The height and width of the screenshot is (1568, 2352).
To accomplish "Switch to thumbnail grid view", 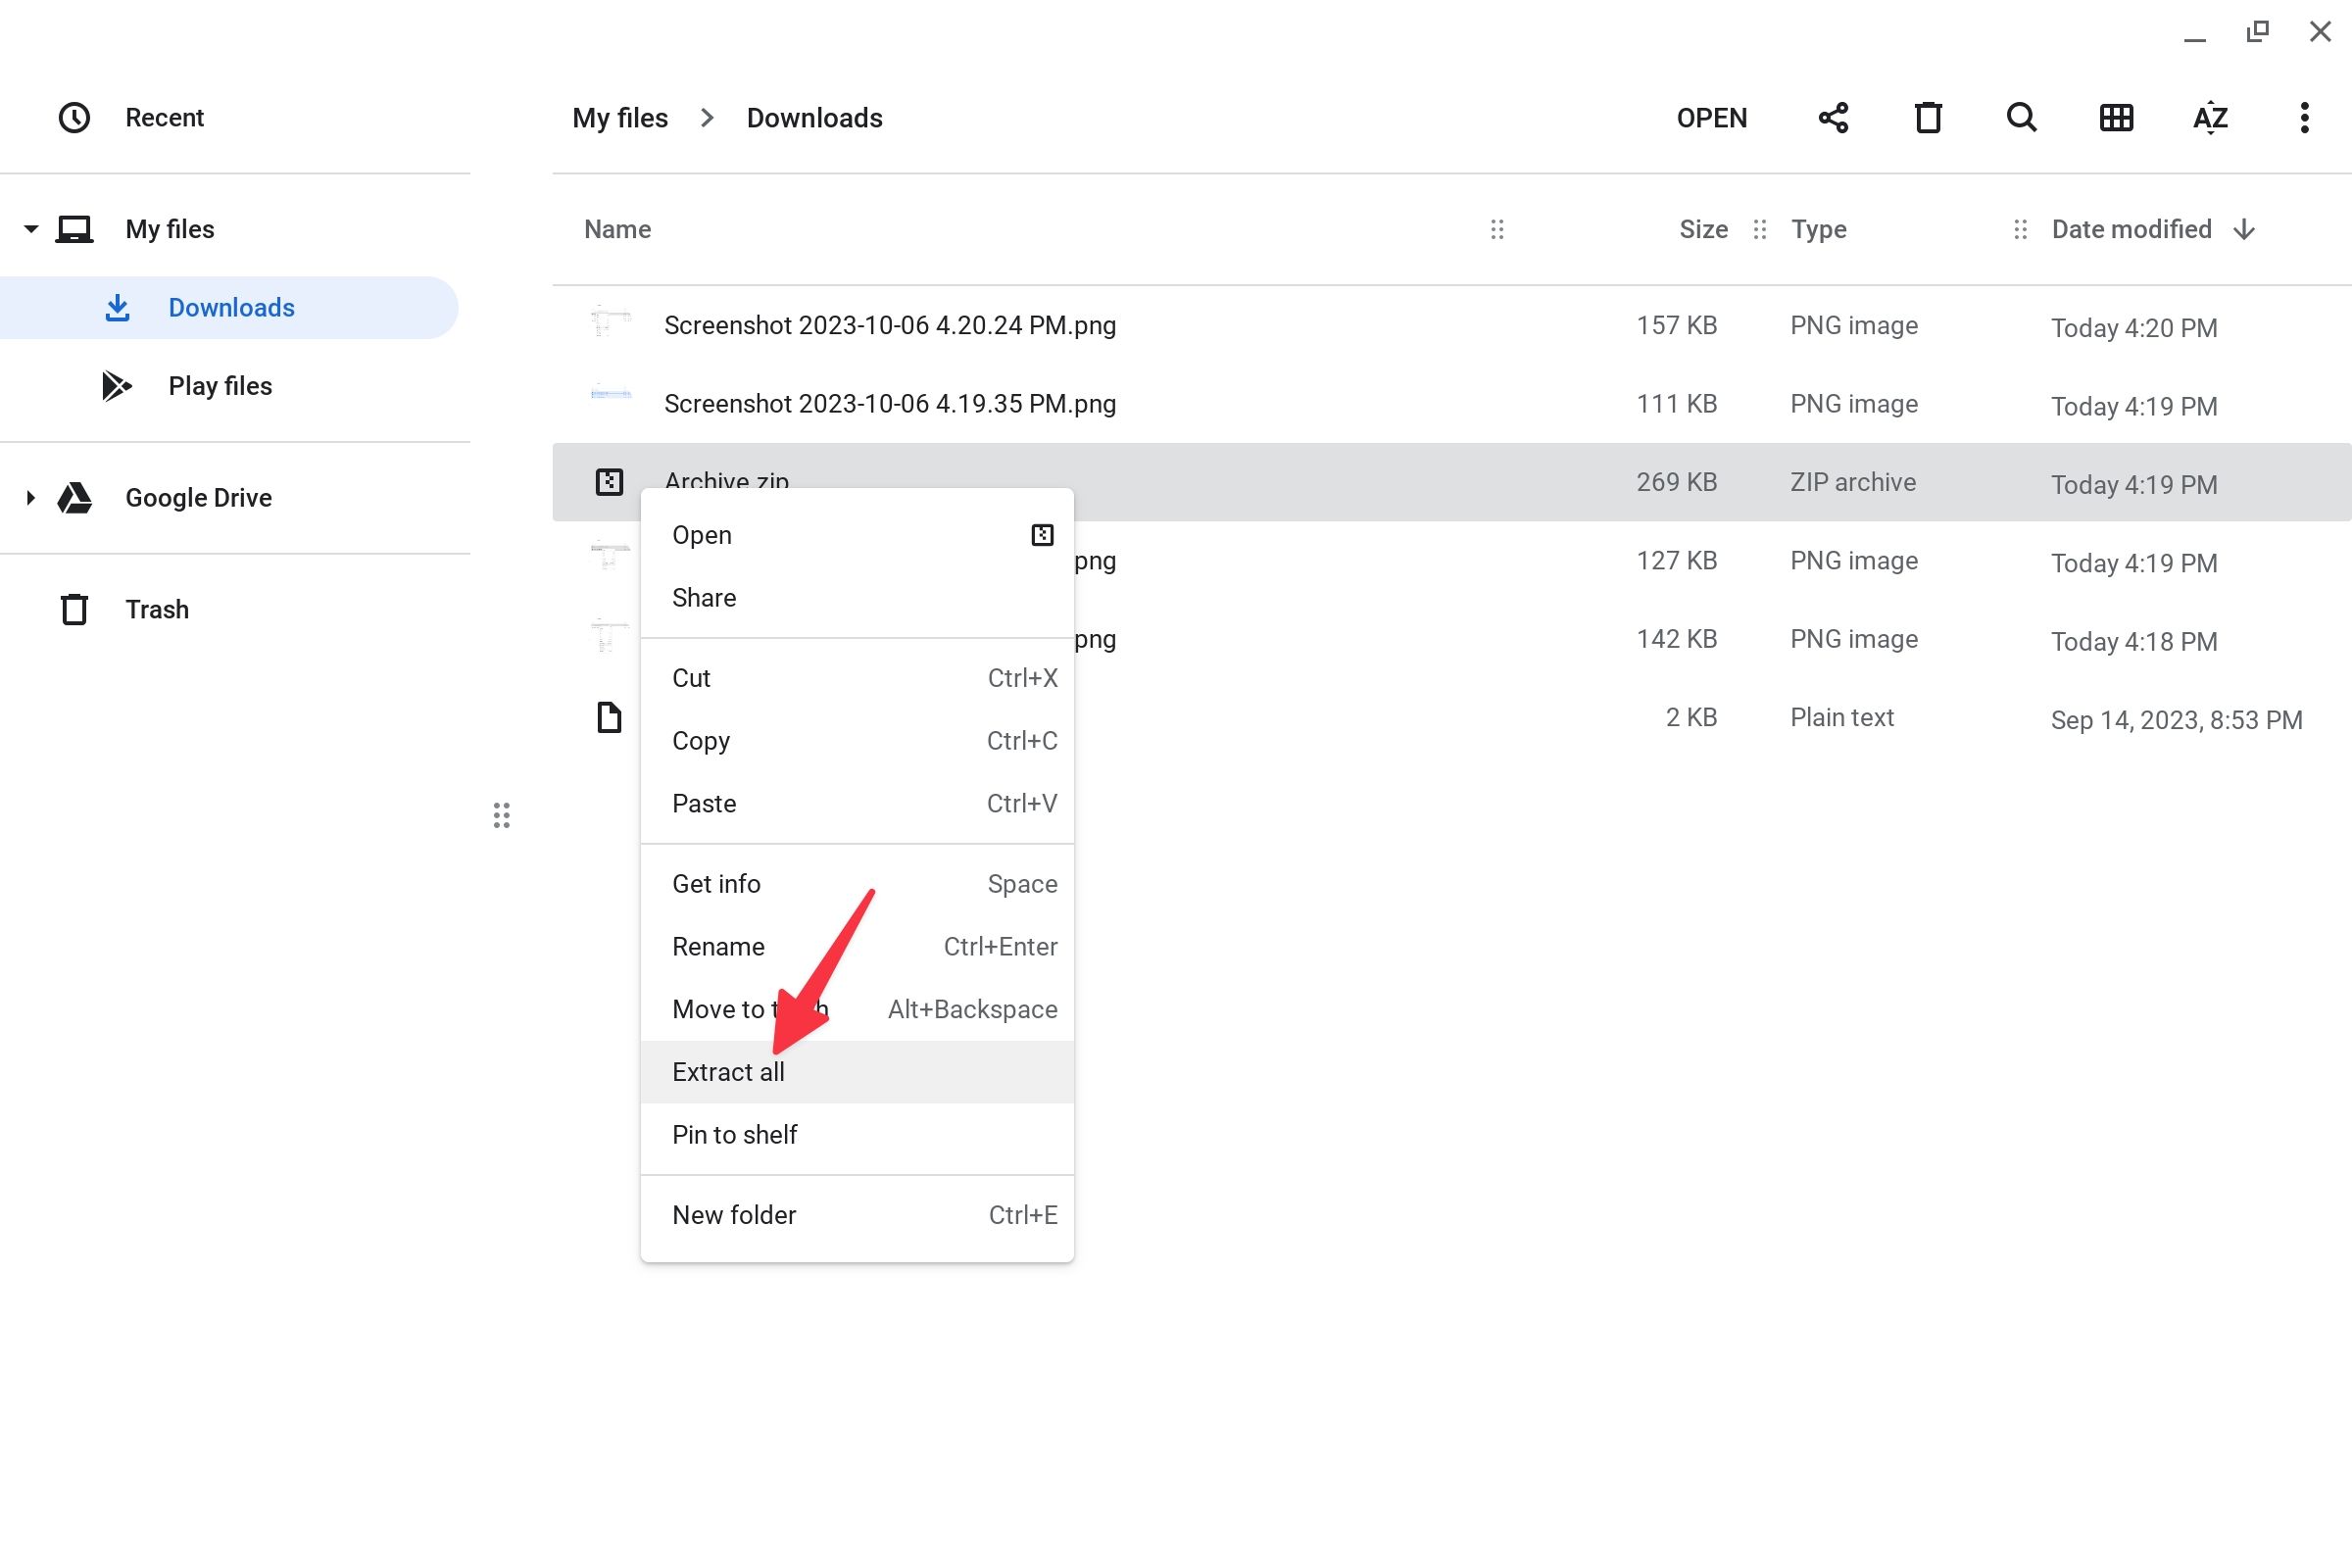I will [x=2114, y=117].
